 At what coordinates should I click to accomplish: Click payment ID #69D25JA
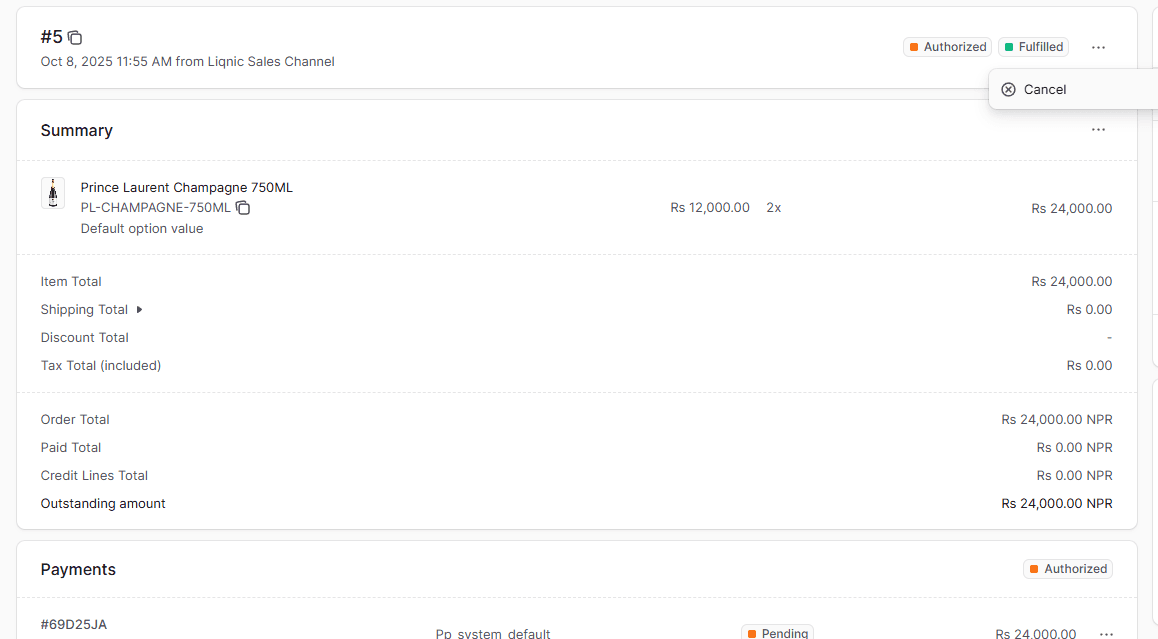[x=74, y=624]
